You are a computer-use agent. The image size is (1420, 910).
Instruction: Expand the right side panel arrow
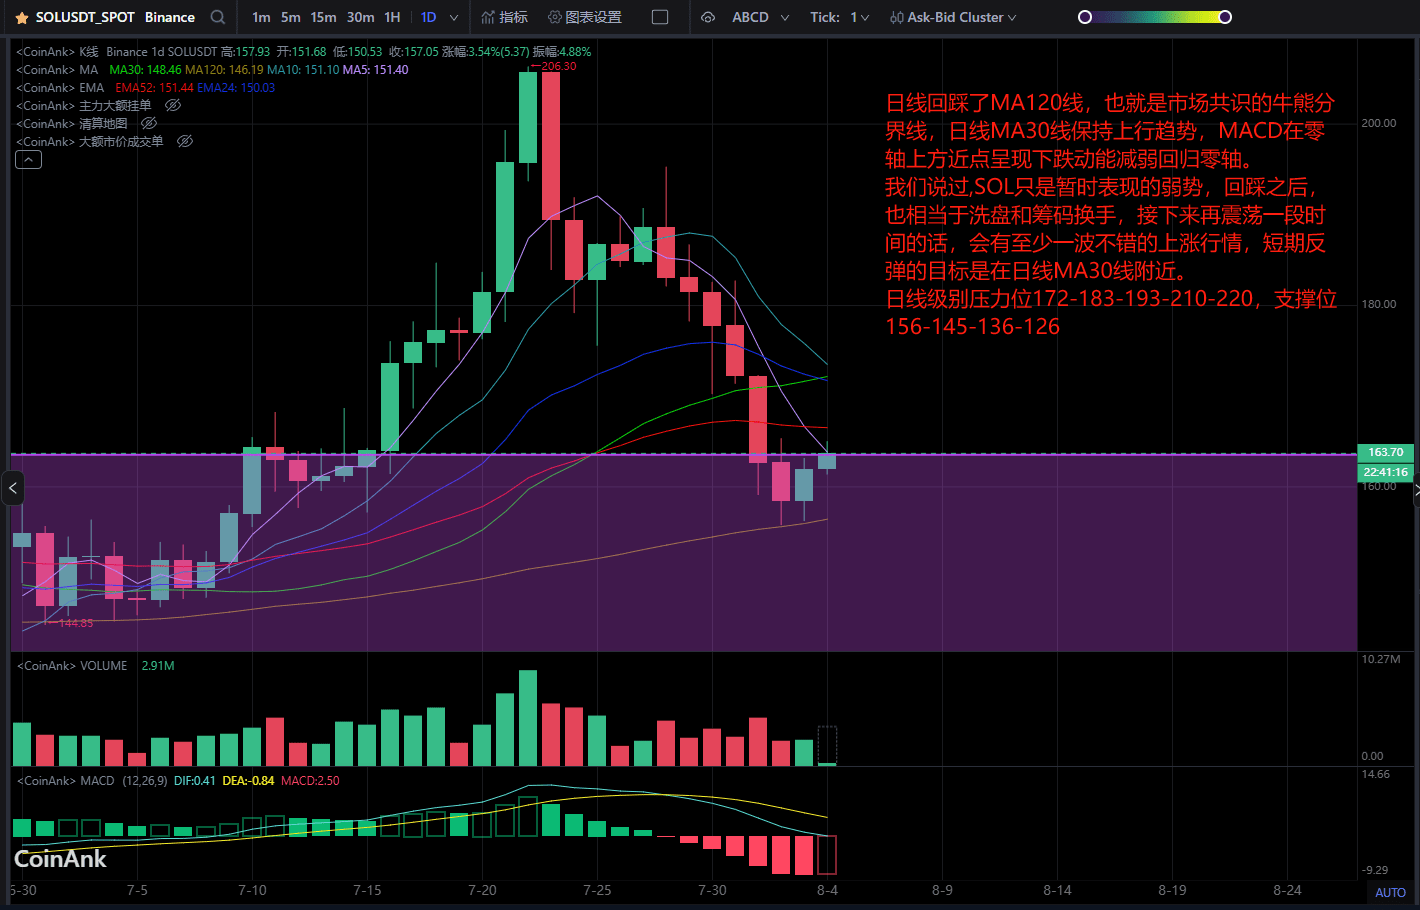[1416, 489]
